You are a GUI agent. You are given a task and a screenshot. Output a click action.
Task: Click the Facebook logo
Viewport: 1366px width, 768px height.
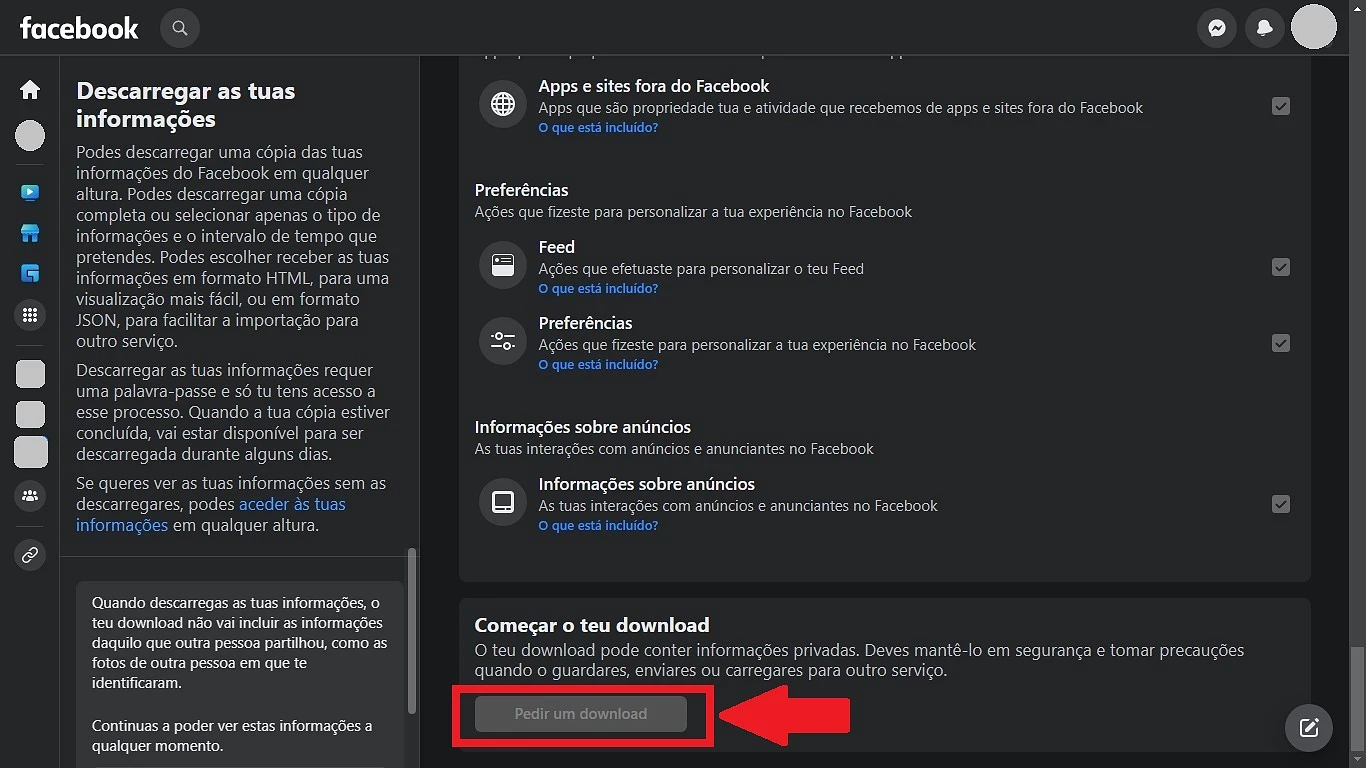point(79,28)
